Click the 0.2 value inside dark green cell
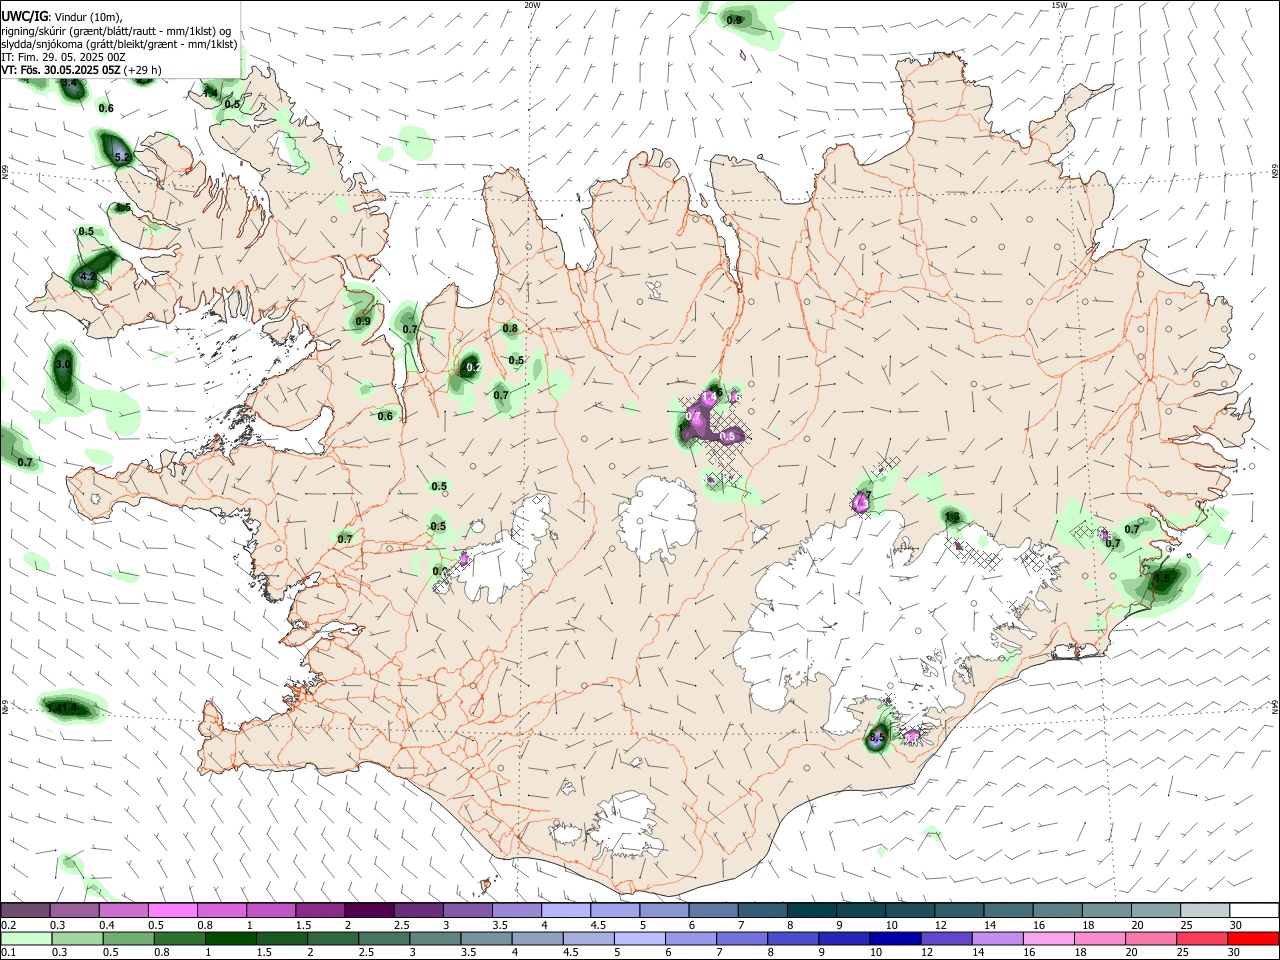 coord(474,367)
